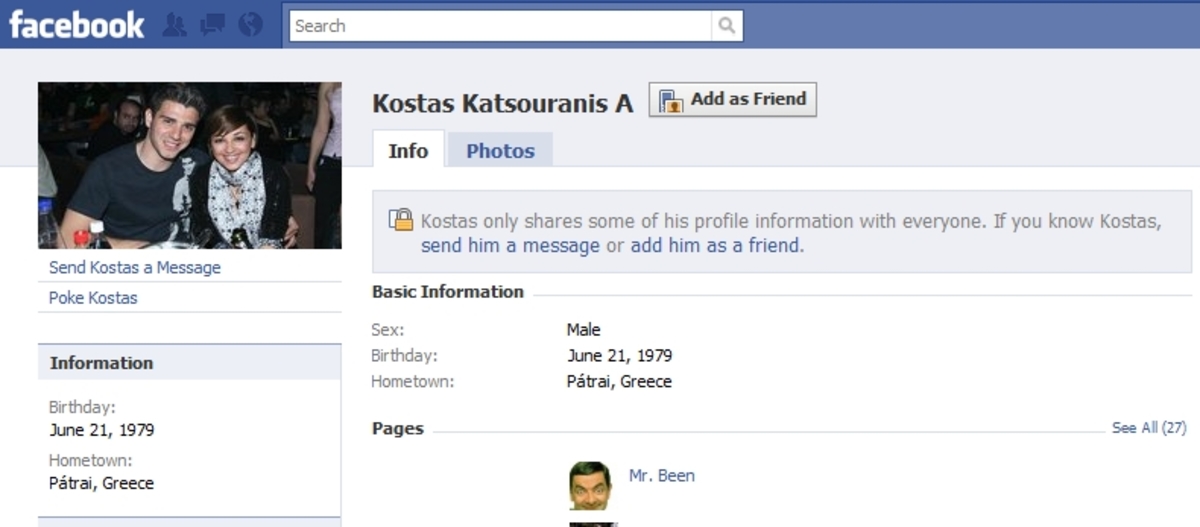Click the Information sidebar header
The height and width of the screenshot is (527, 1200).
[102, 363]
